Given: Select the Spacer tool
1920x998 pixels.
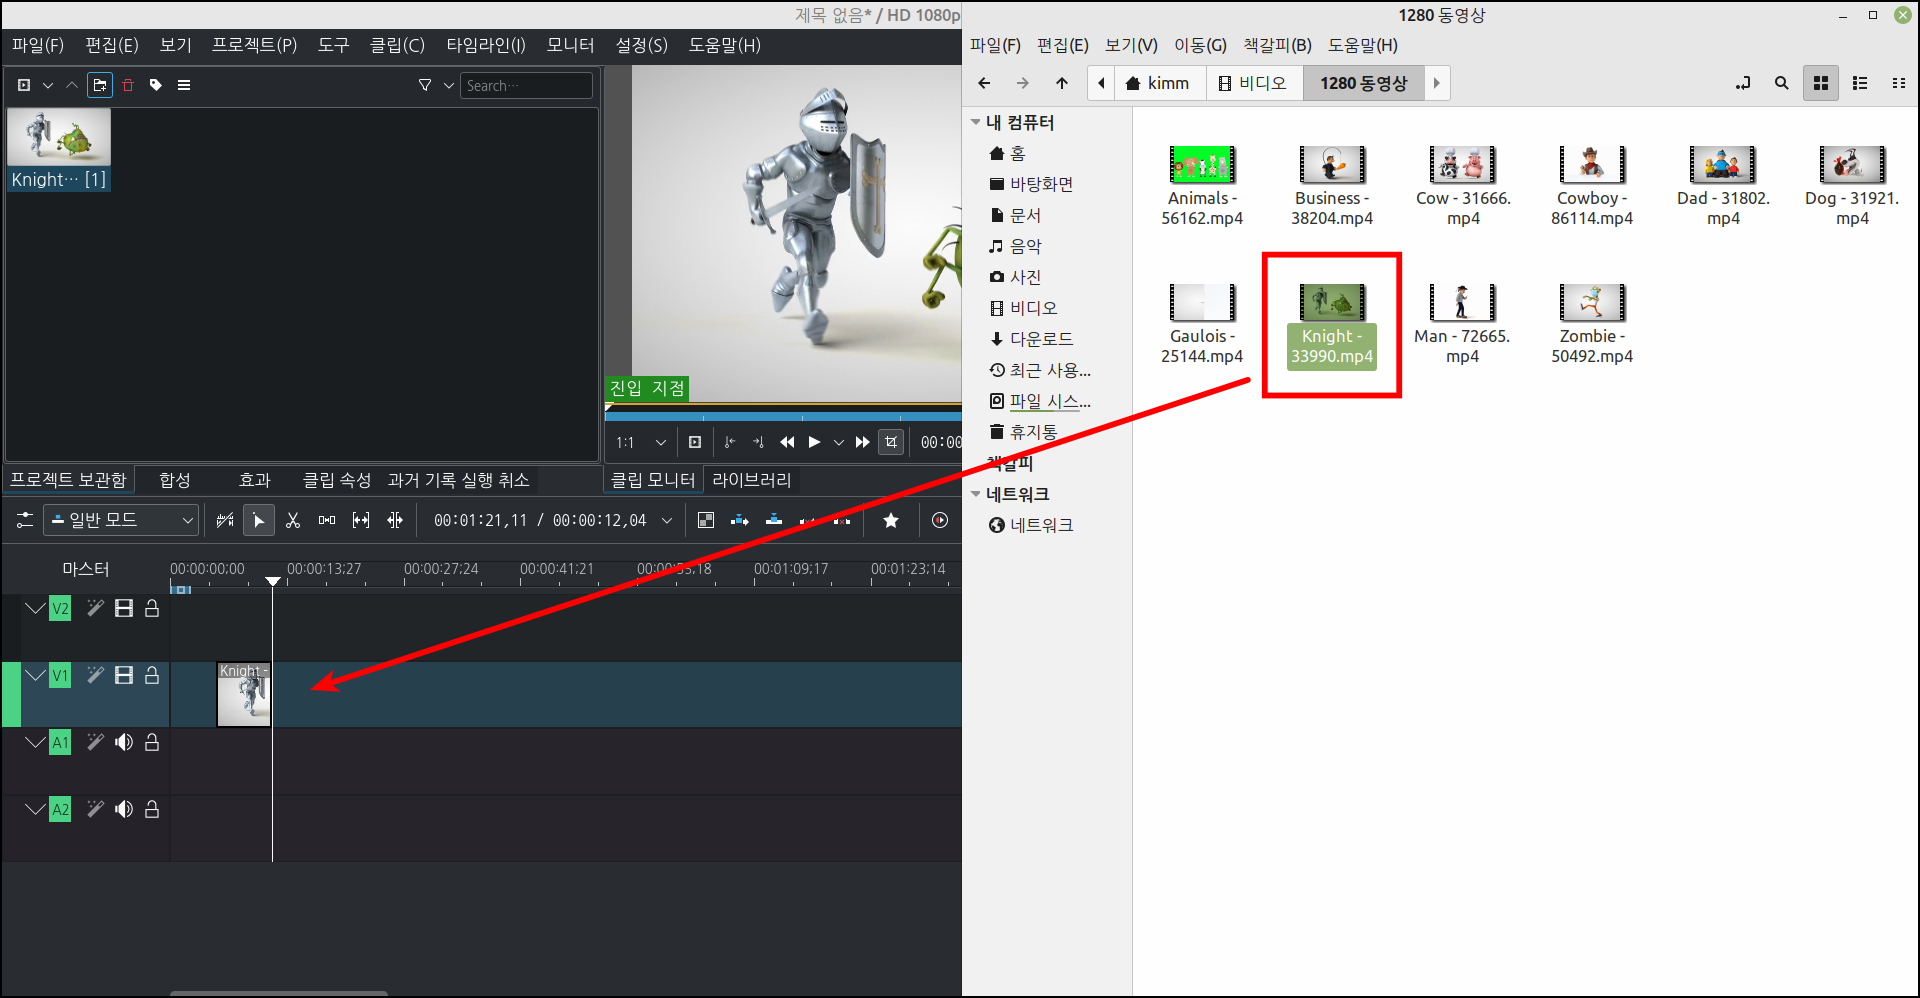Looking at the screenshot, I should pos(326,520).
